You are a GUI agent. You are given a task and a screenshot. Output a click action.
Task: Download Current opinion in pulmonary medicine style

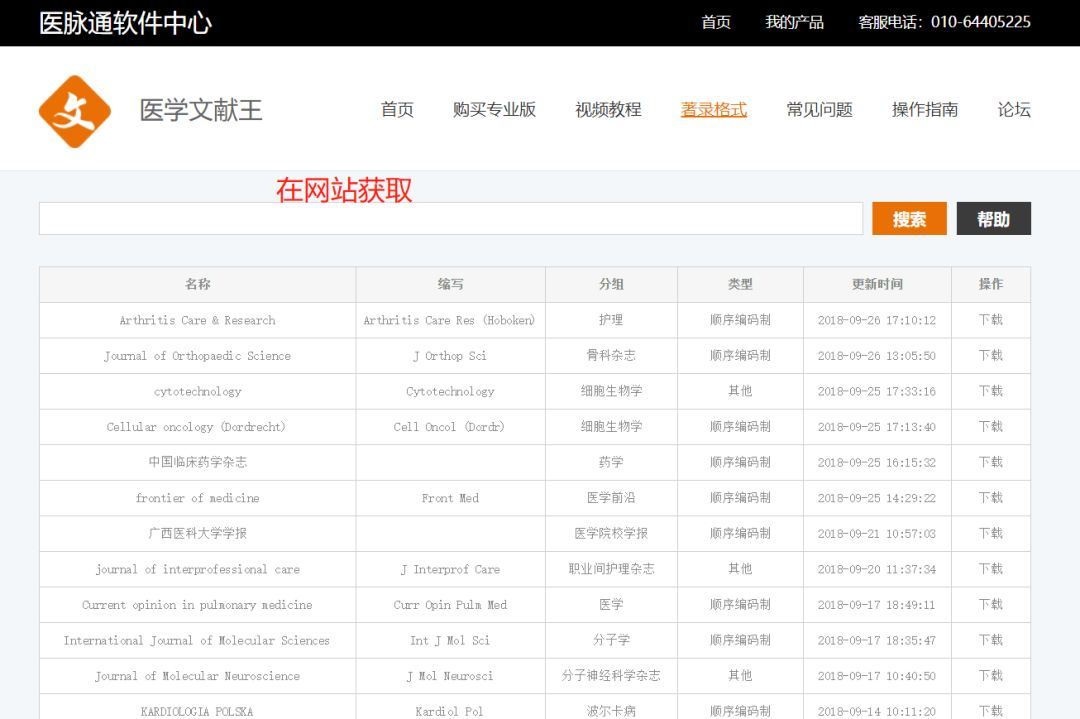coord(991,604)
